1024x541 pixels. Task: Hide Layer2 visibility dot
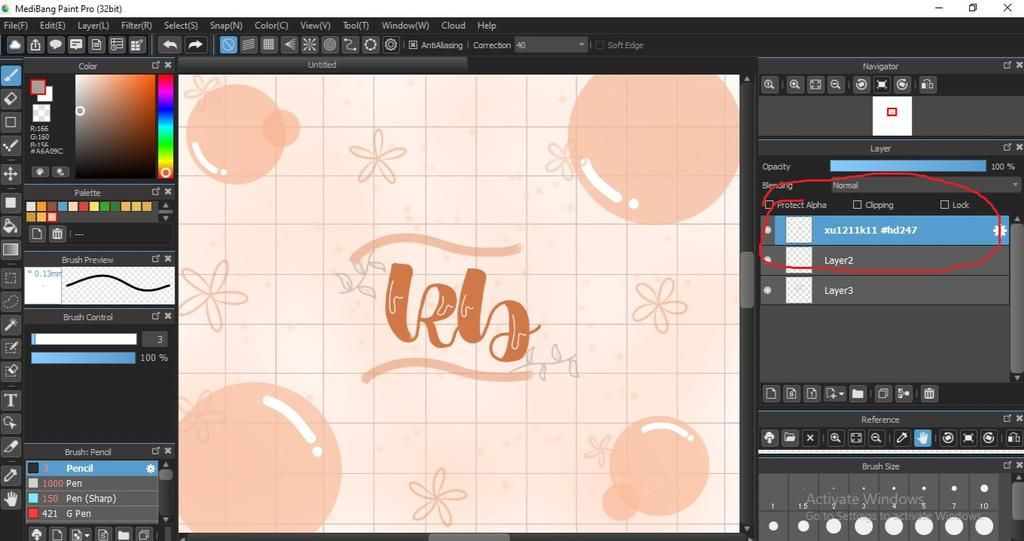point(768,260)
